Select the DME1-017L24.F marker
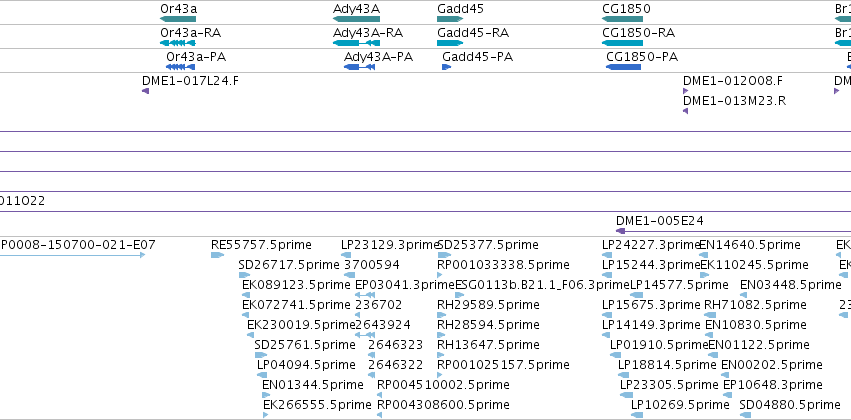 point(145,91)
